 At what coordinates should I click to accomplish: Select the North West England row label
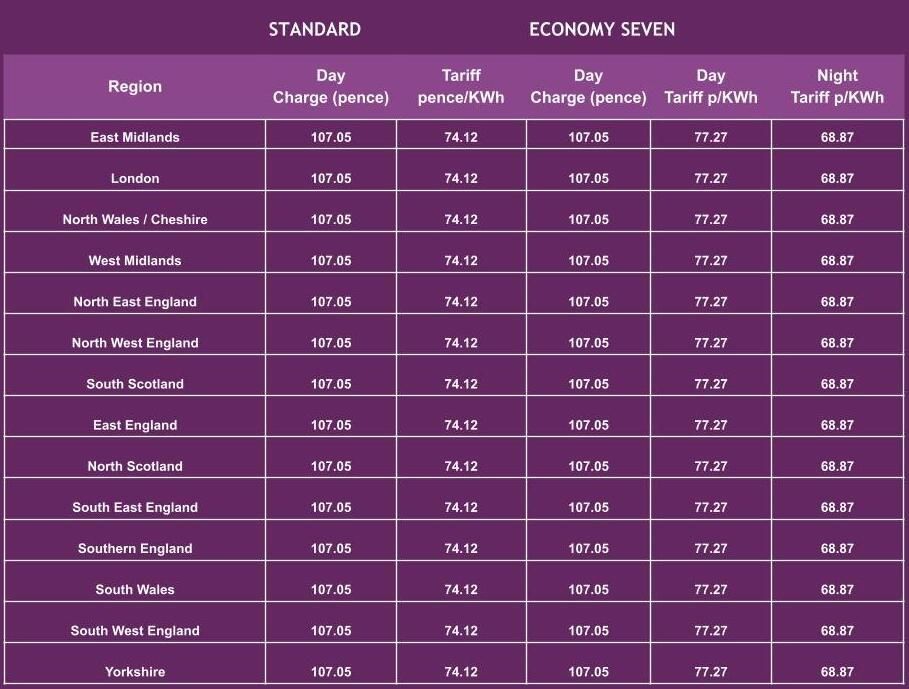pyautogui.click(x=135, y=342)
